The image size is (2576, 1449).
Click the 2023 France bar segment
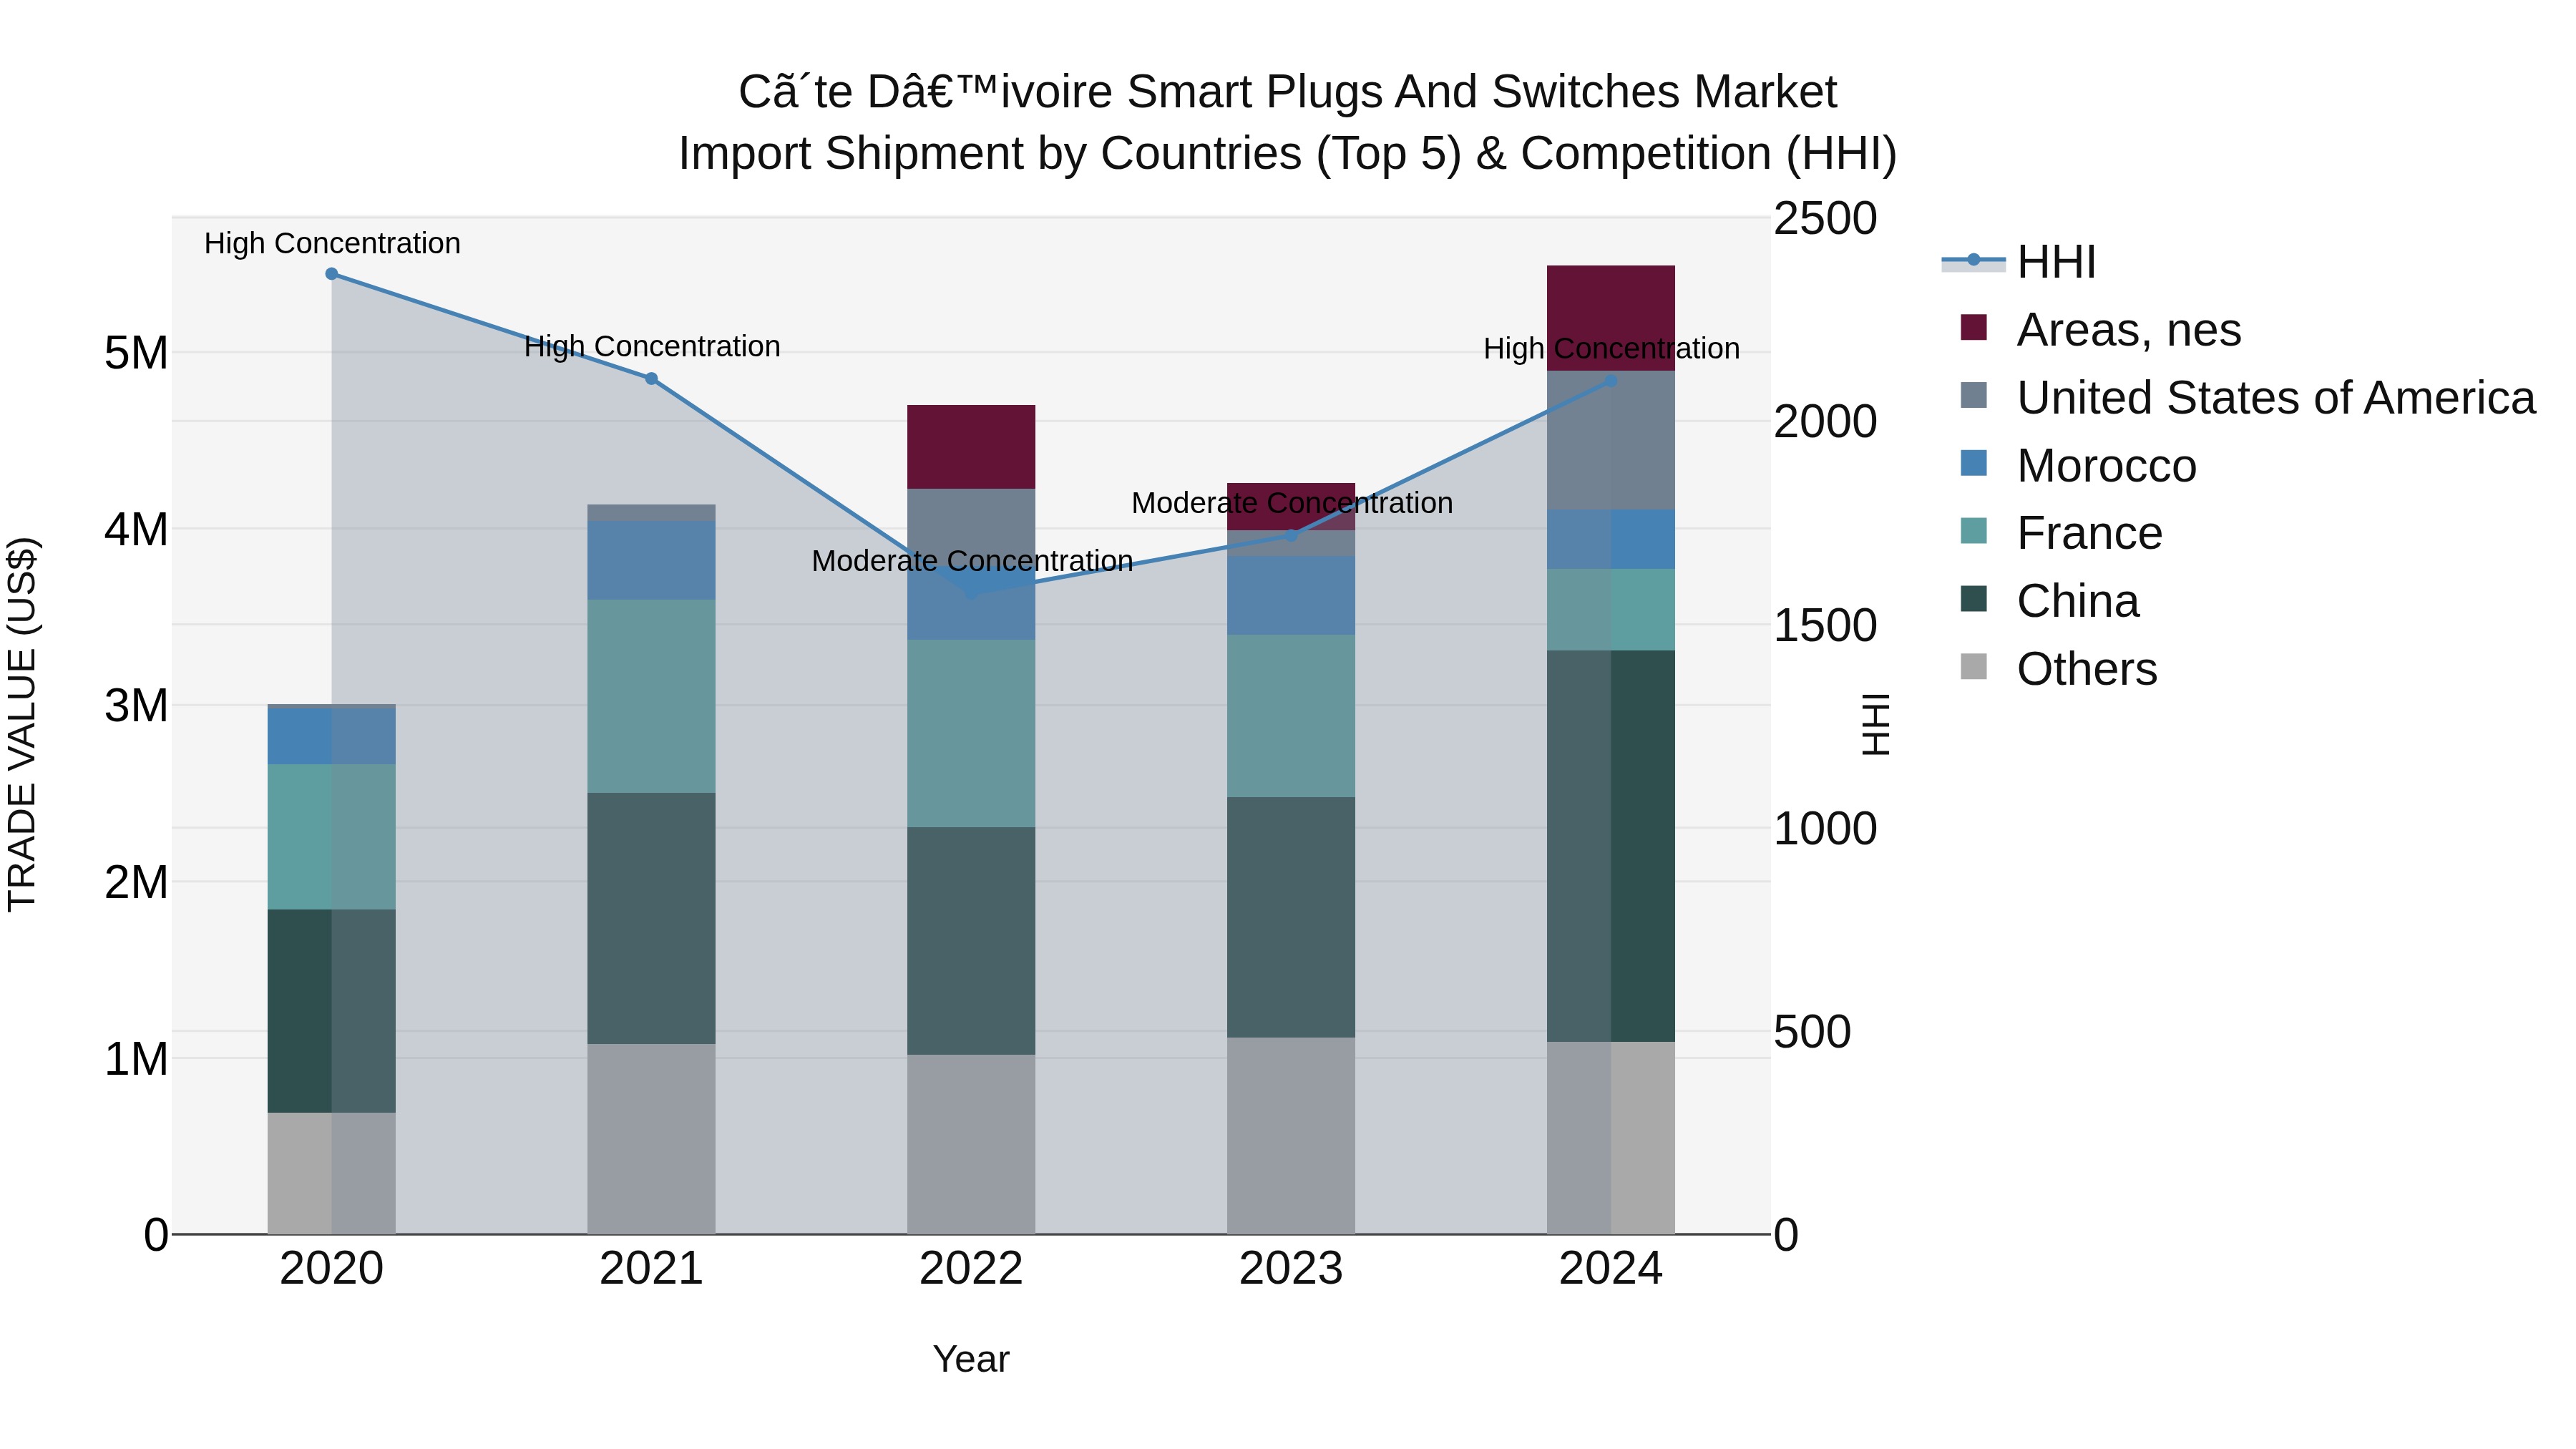tap(1291, 716)
